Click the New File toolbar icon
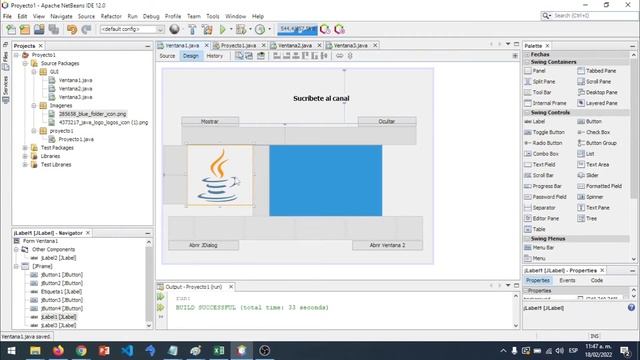The height and width of the screenshot is (360, 640). pyautogui.click(x=11, y=29)
